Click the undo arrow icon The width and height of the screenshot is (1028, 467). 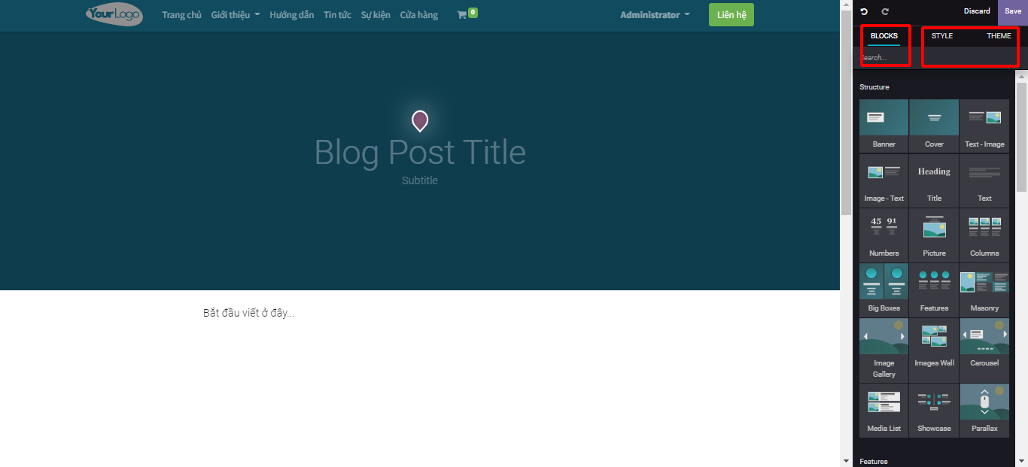(x=864, y=12)
